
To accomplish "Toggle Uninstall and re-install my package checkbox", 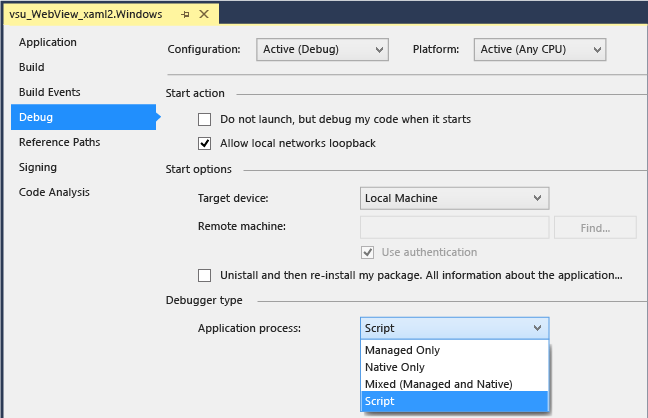I will point(205,275).
